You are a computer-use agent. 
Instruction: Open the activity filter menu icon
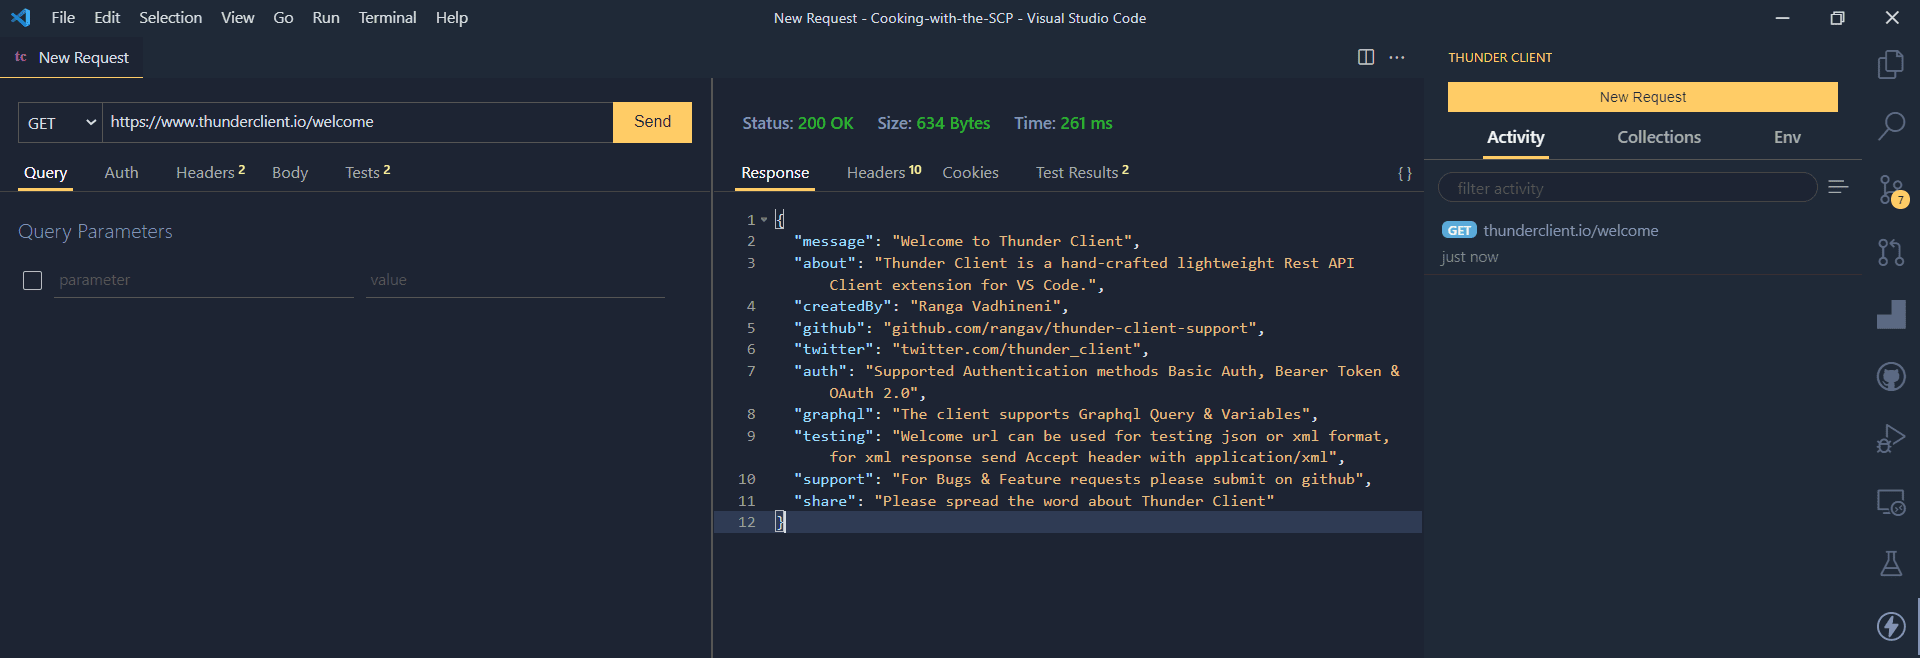coord(1838,187)
